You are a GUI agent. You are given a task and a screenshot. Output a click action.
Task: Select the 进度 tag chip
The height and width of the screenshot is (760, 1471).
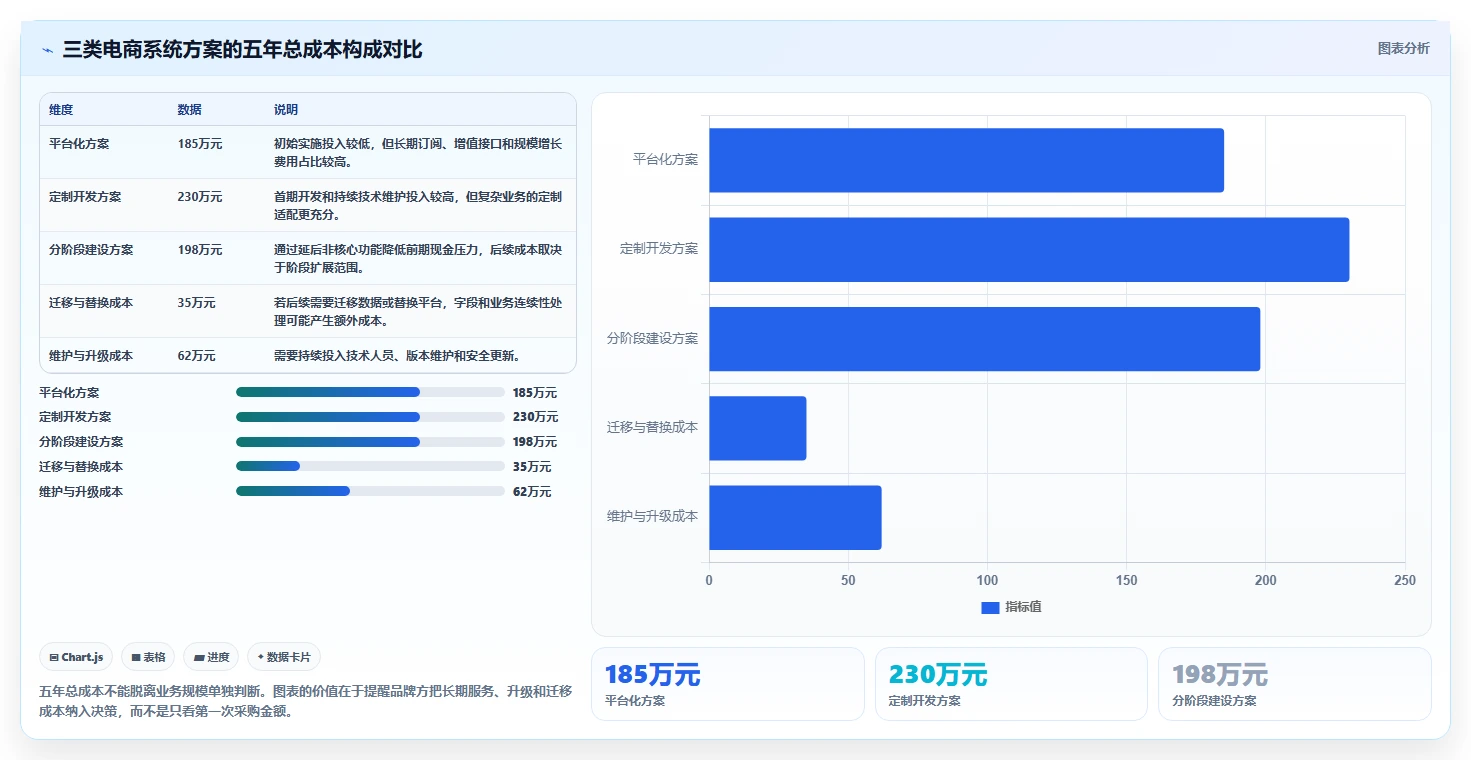pos(211,657)
